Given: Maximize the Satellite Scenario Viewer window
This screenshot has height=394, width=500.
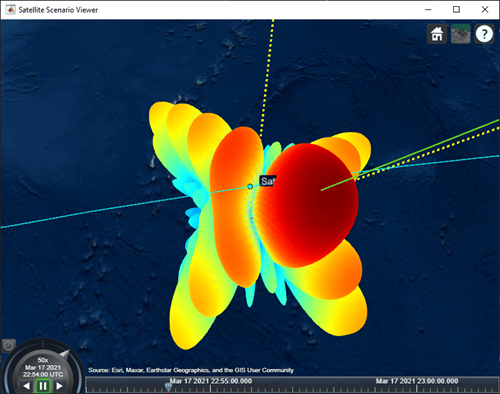Looking at the screenshot, I should (456, 9).
